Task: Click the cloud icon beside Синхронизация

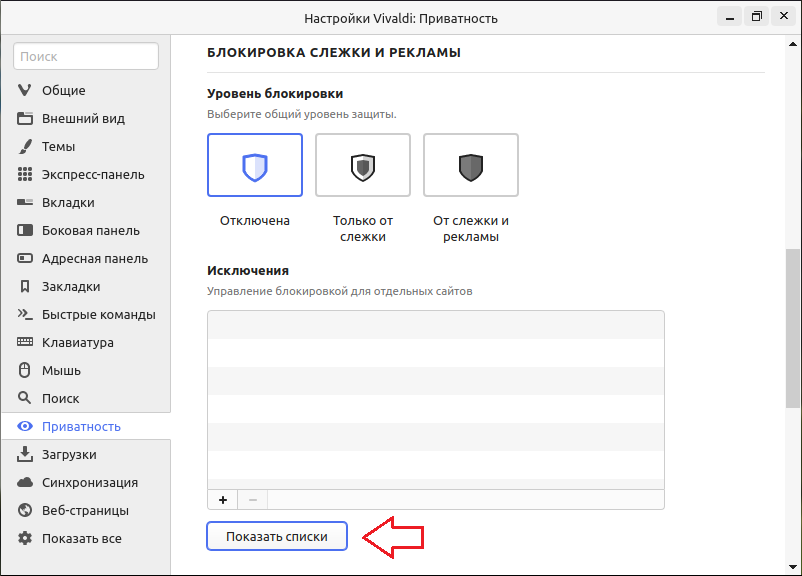Action: (25, 482)
